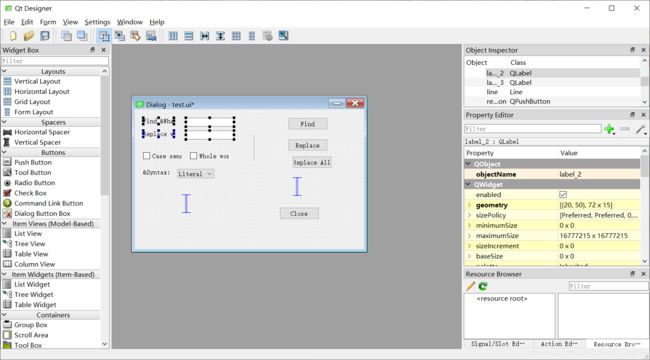Click Edit Resources pencil icon
This screenshot has height=360, width=650.
[471, 286]
